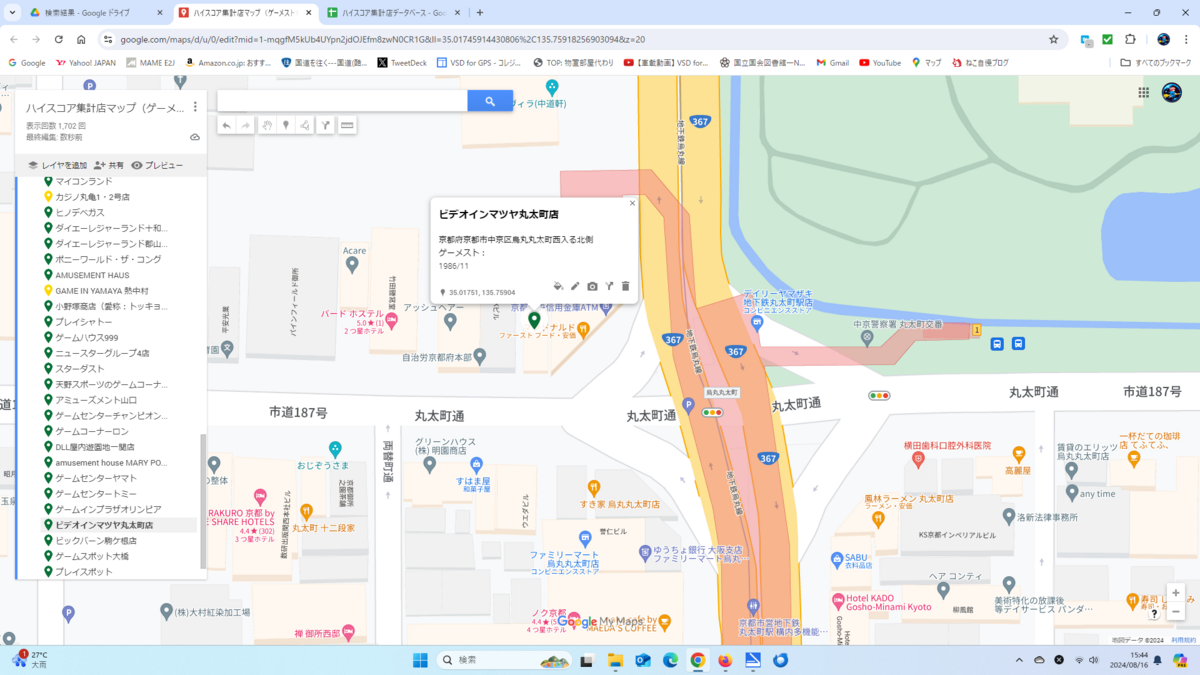Image resolution: width=1200 pixels, height=675 pixels.
Task: Open the Windows Start menu
Action: (x=420, y=660)
